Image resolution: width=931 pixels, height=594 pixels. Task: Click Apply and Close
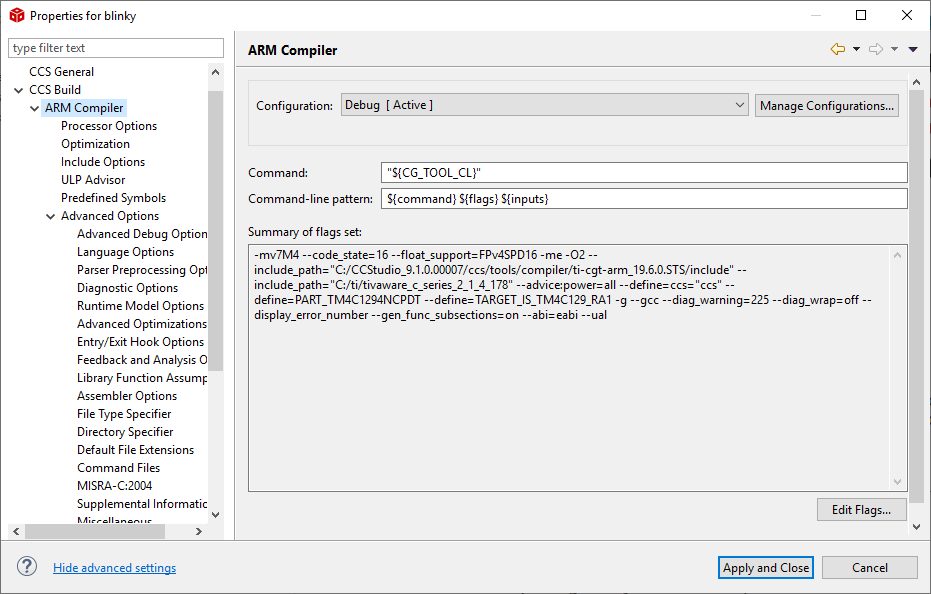pyautogui.click(x=765, y=568)
